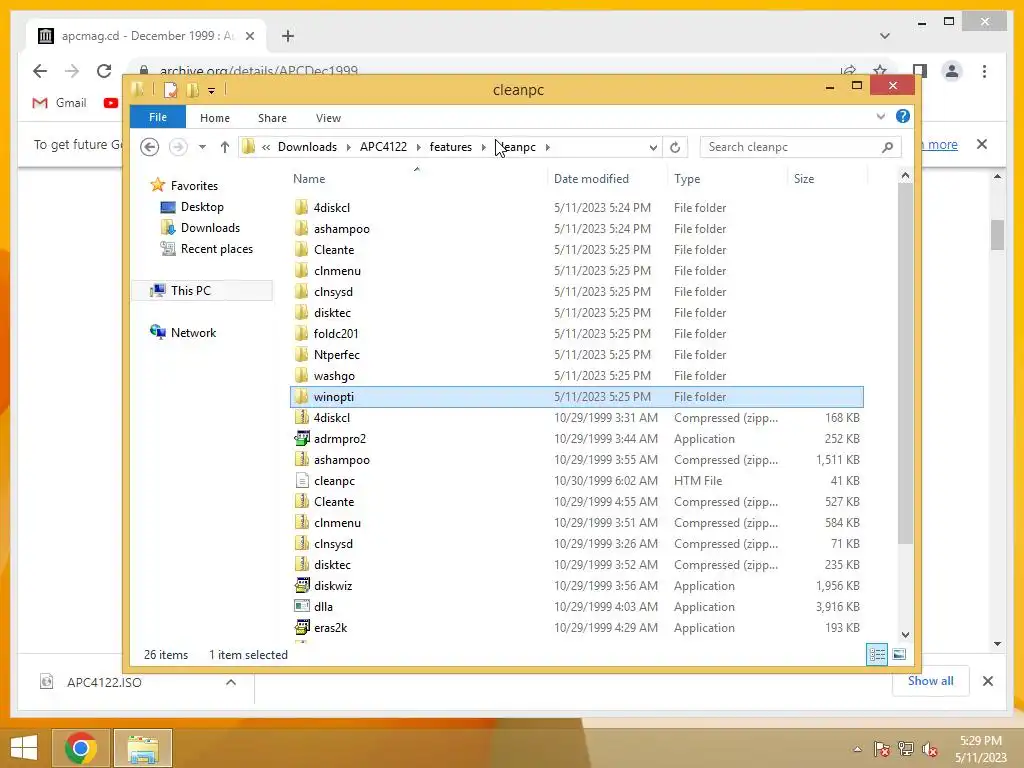Open Explorer Help question mark icon

click(x=903, y=116)
